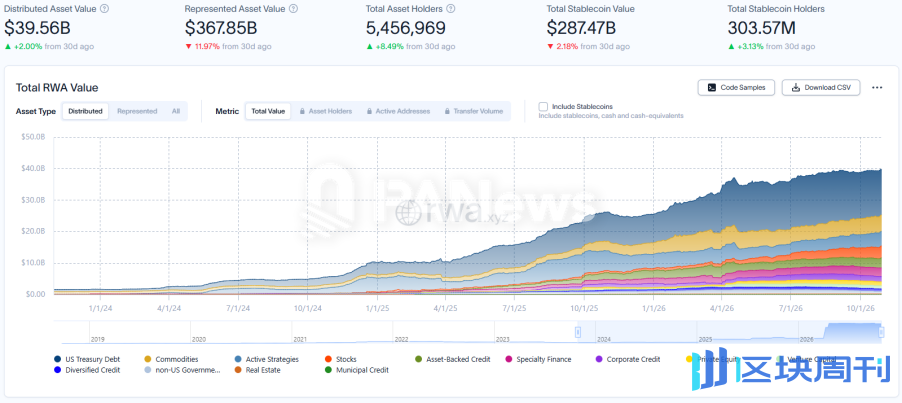Click the Municipal Credit legend color dot
This screenshot has height=403, width=902.
(328, 370)
